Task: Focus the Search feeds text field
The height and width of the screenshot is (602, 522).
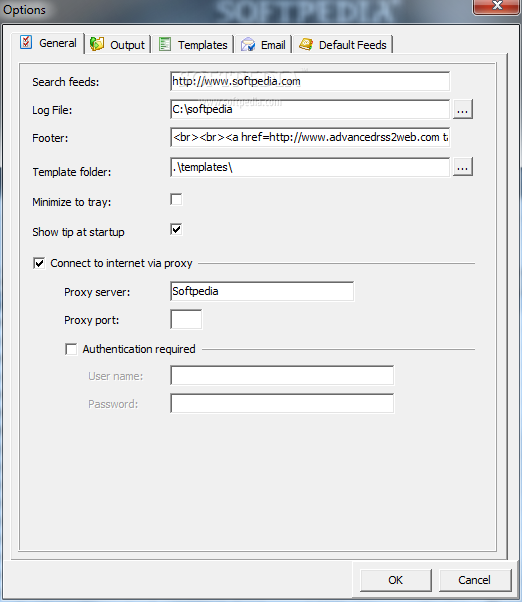Action: pos(310,81)
